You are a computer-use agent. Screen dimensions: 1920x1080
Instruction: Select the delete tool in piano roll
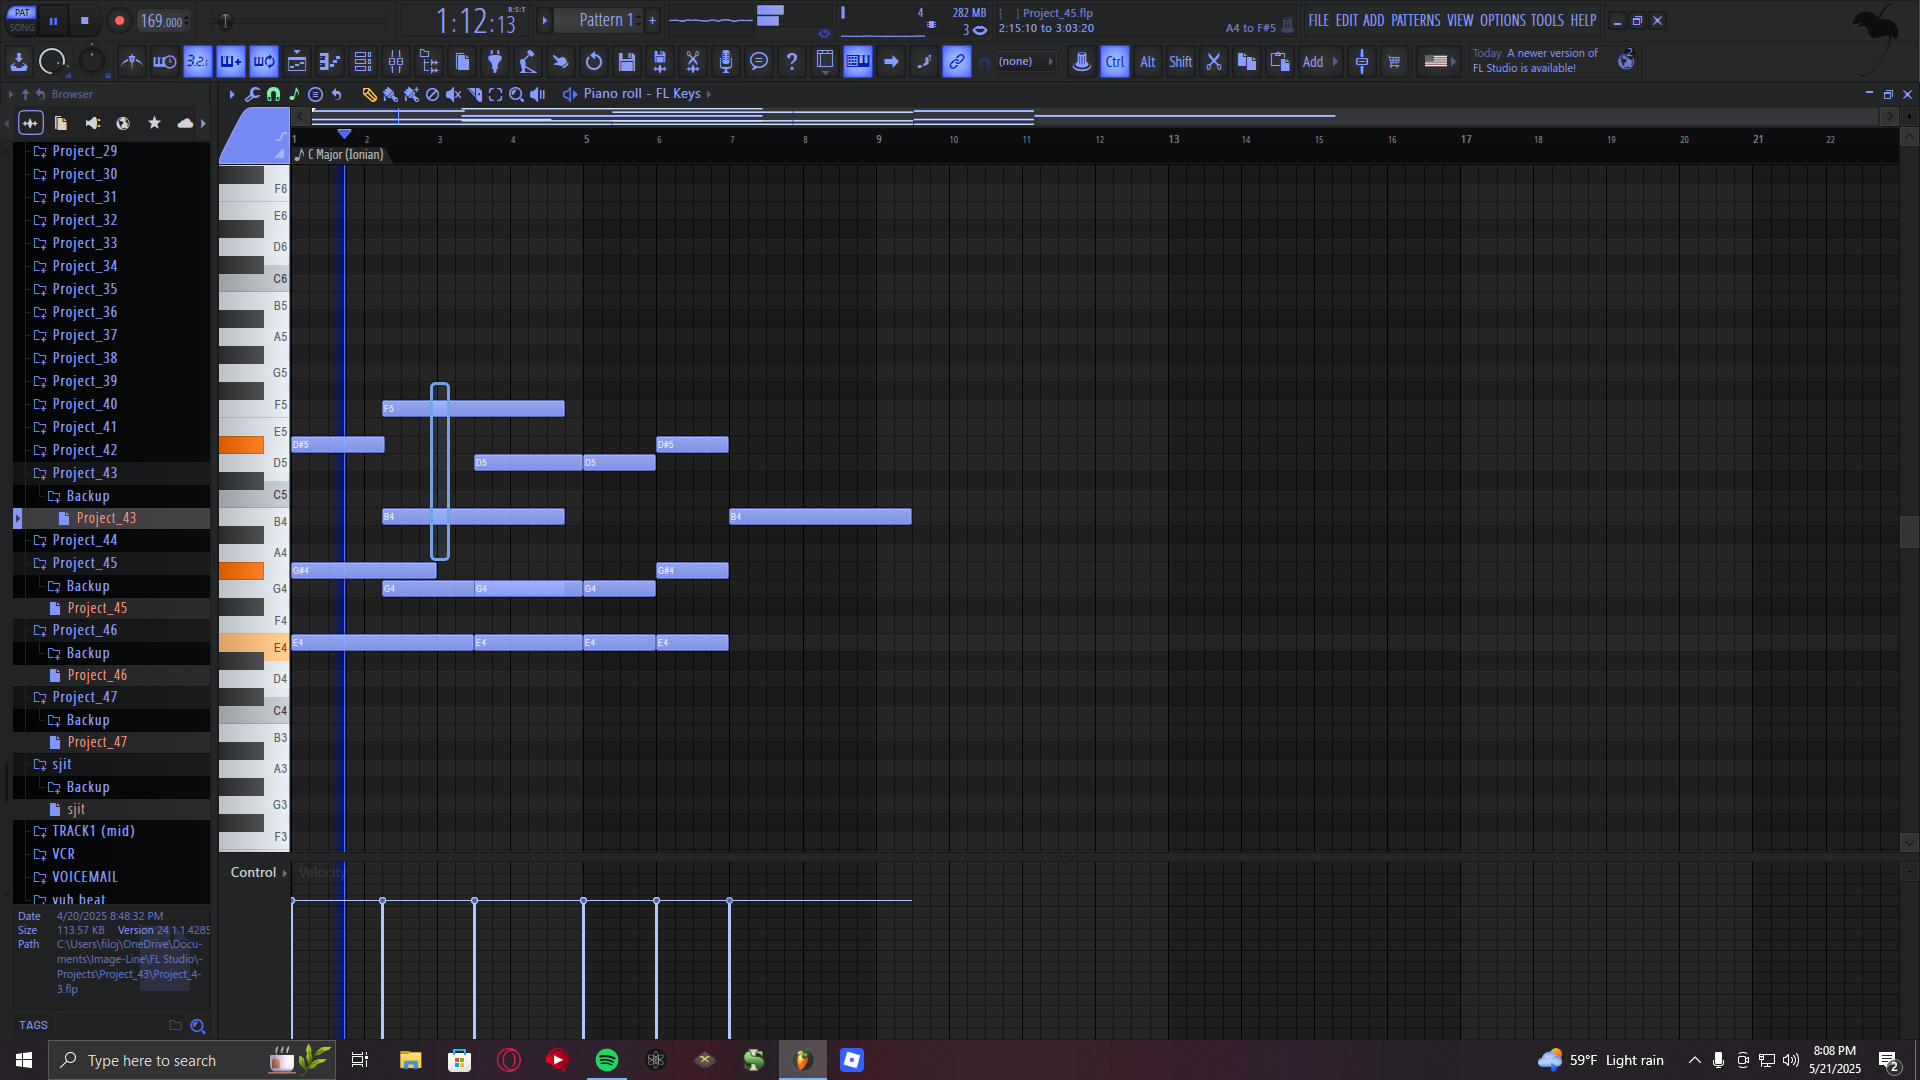pyautogui.click(x=432, y=94)
